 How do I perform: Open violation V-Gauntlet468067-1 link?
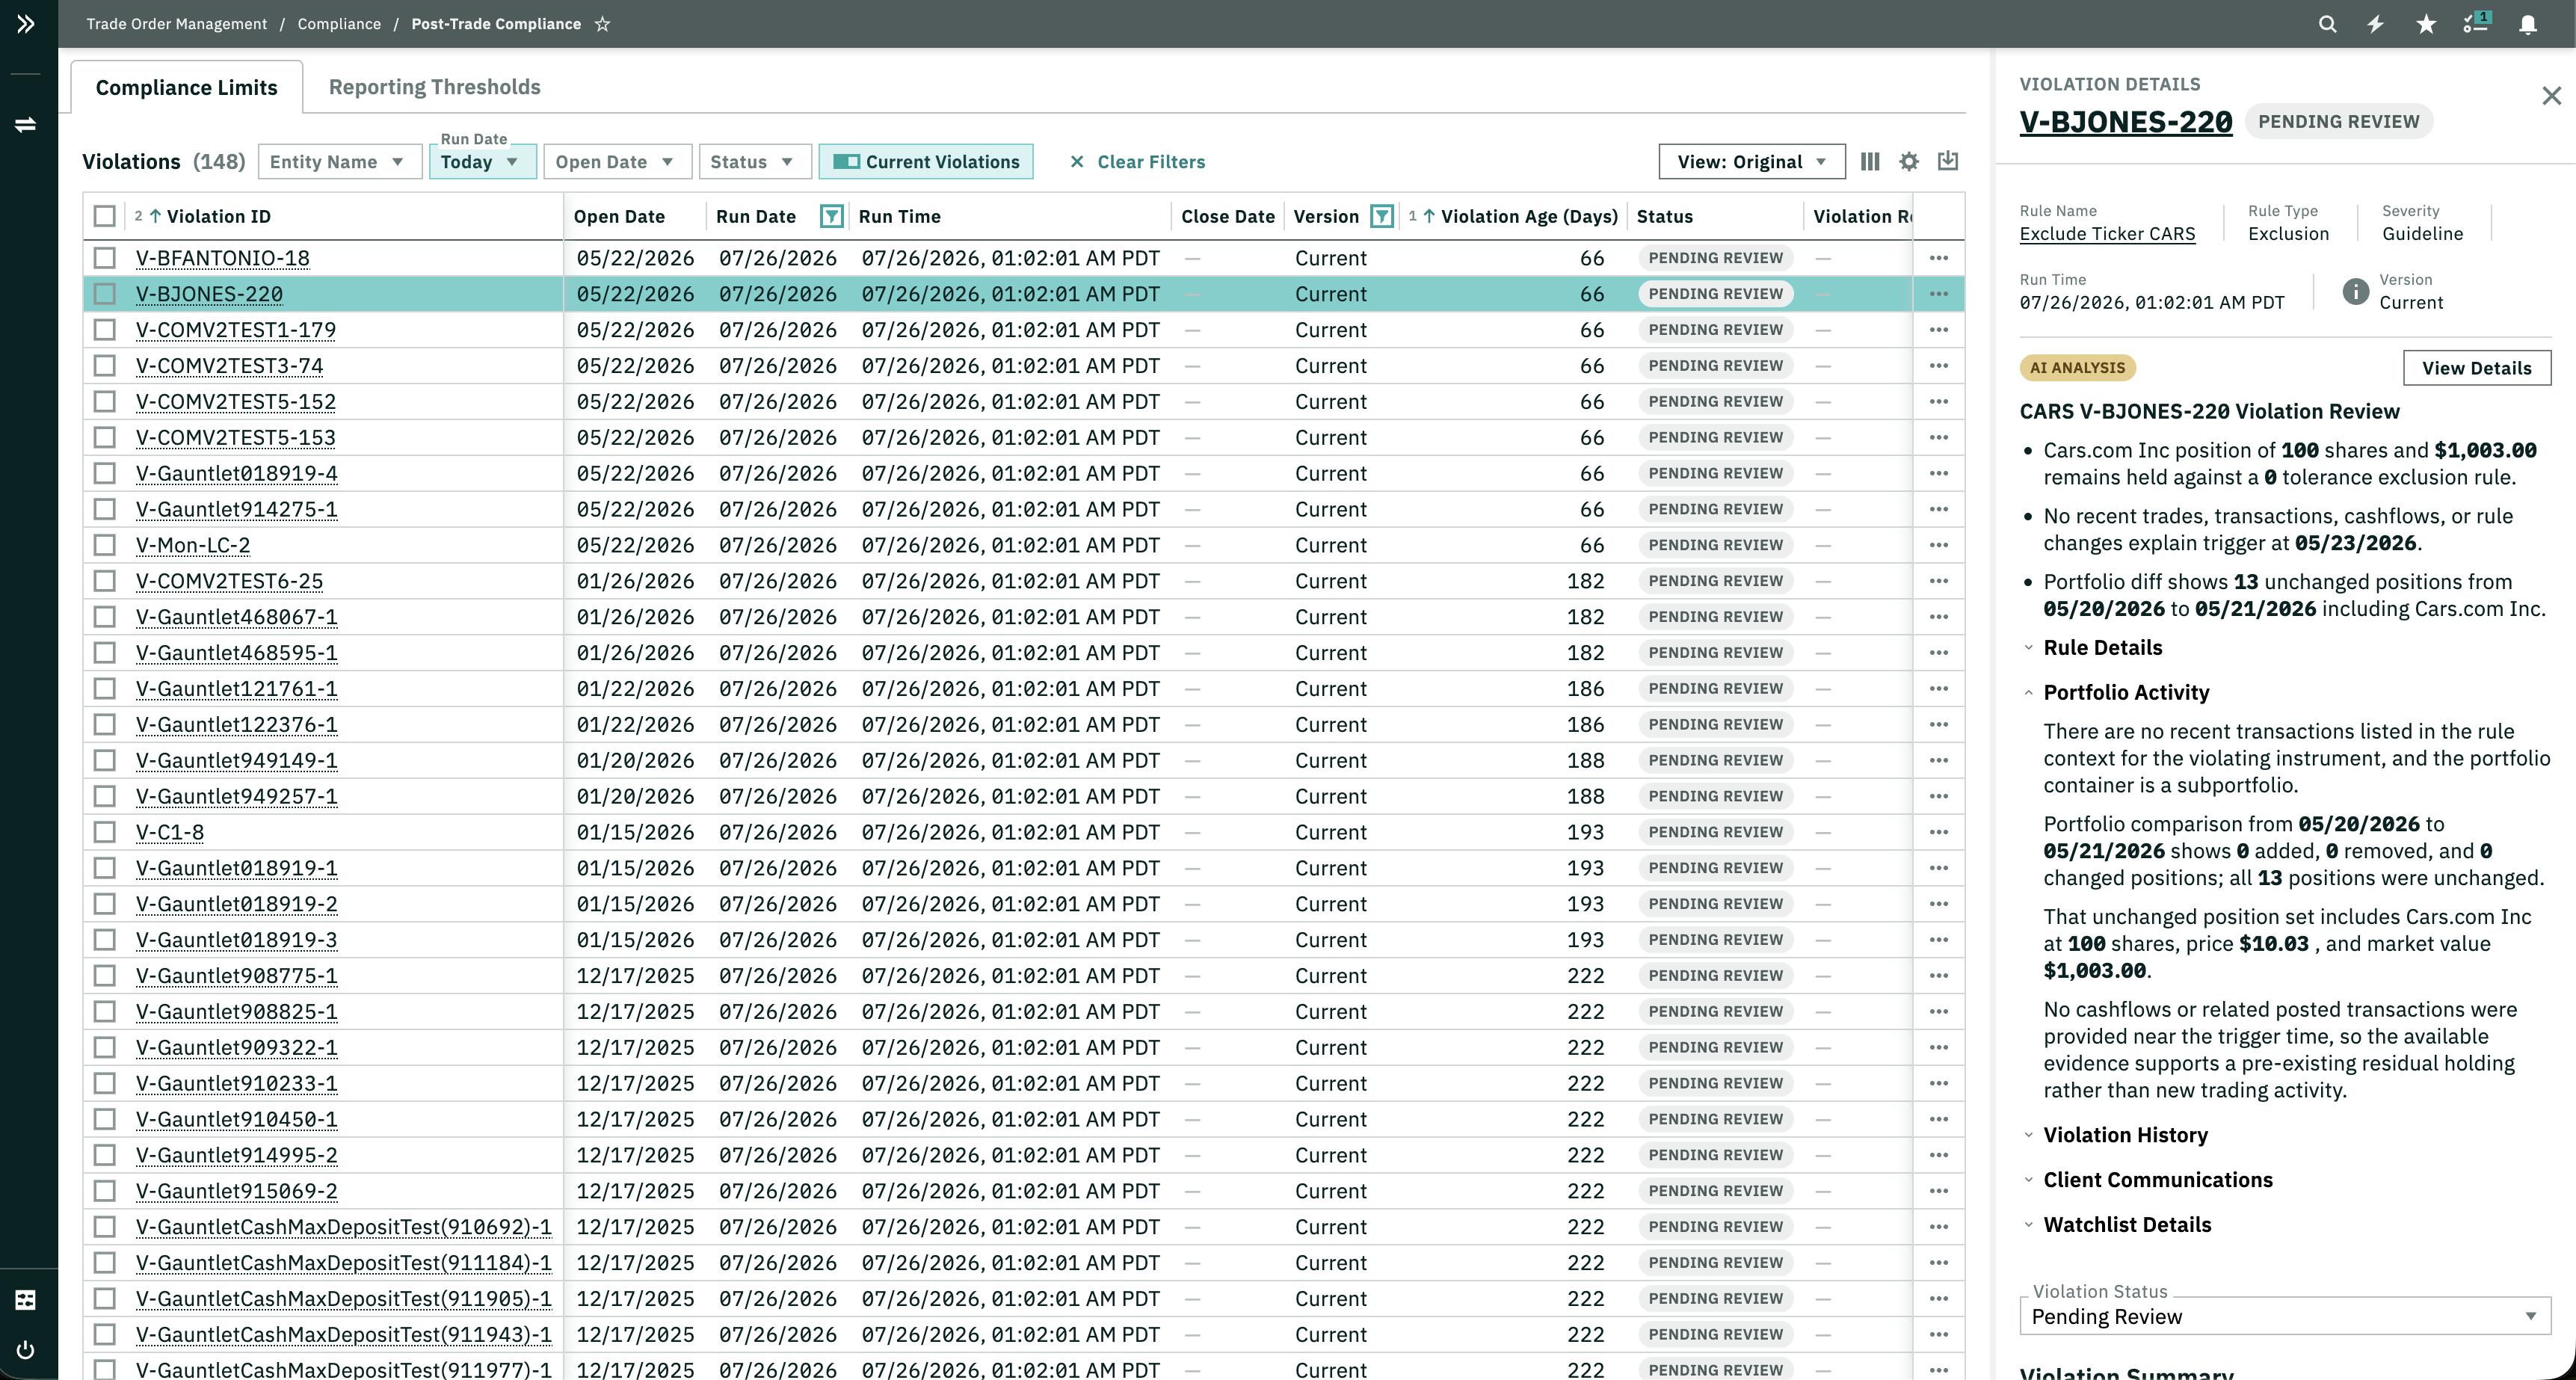pos(237,617)
